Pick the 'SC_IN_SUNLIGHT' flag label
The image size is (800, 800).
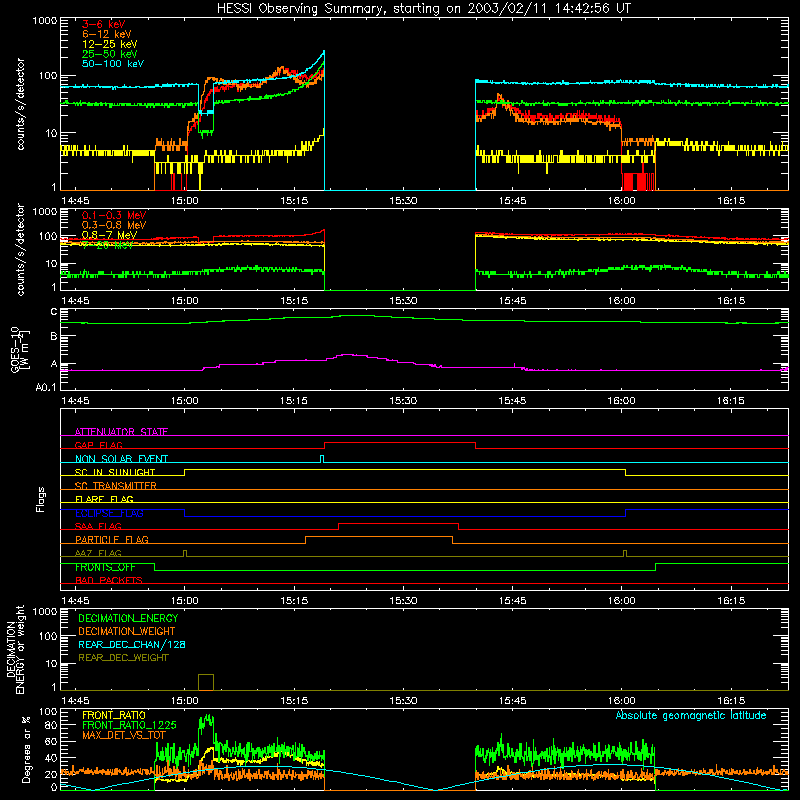coord(115,472)
